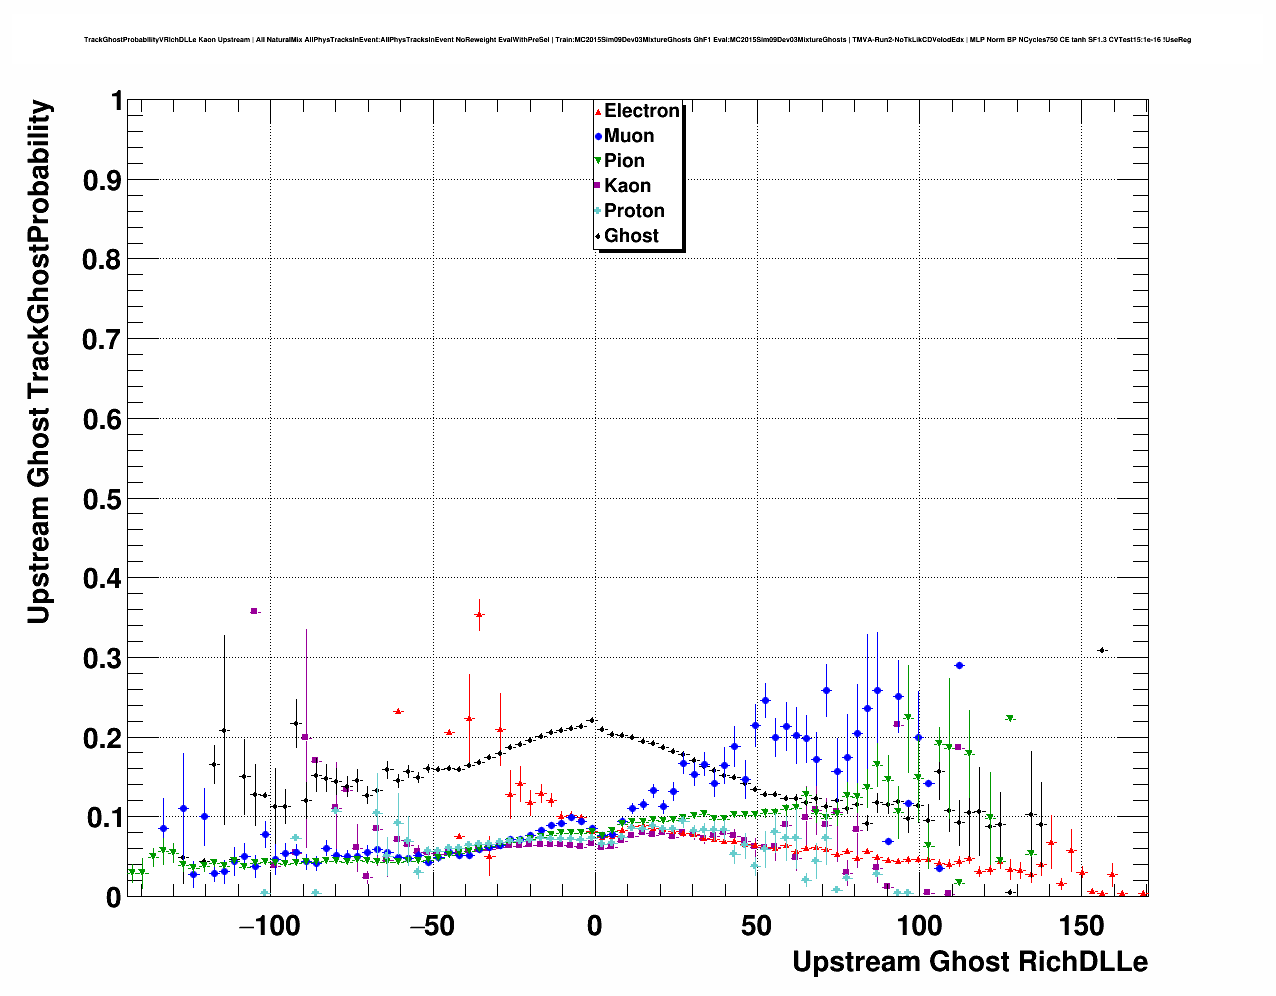Click the red Electron triangle legend marker
This screenshot has width=1276, height=996.
pos(598,112)
